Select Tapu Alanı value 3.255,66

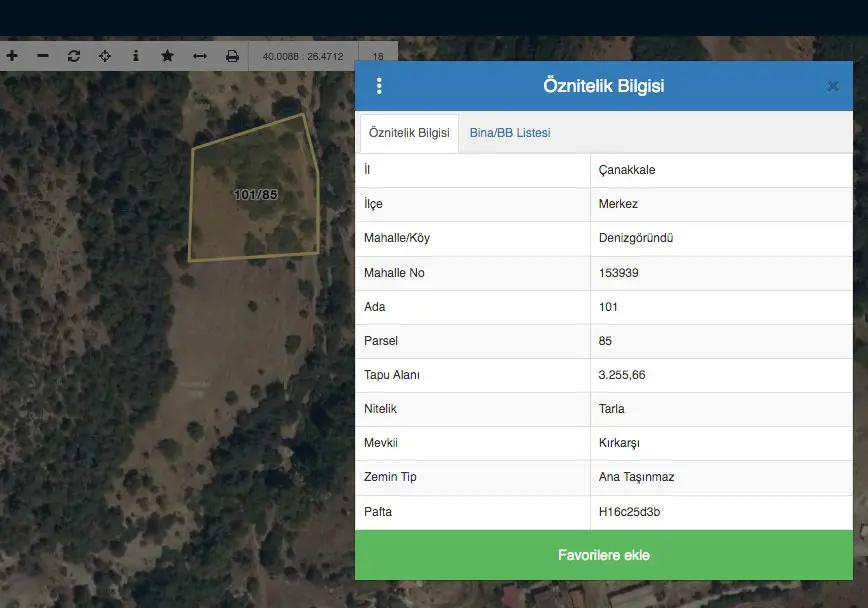tap(622, 375)
